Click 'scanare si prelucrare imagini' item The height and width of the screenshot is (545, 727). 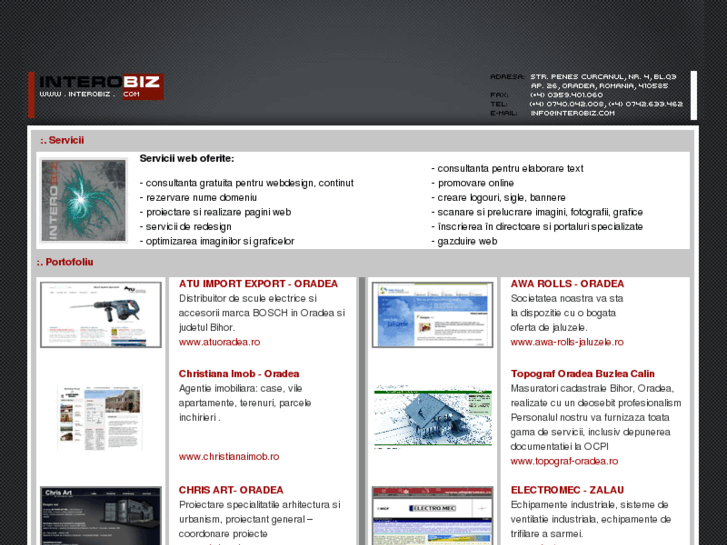tap(537, 212)
